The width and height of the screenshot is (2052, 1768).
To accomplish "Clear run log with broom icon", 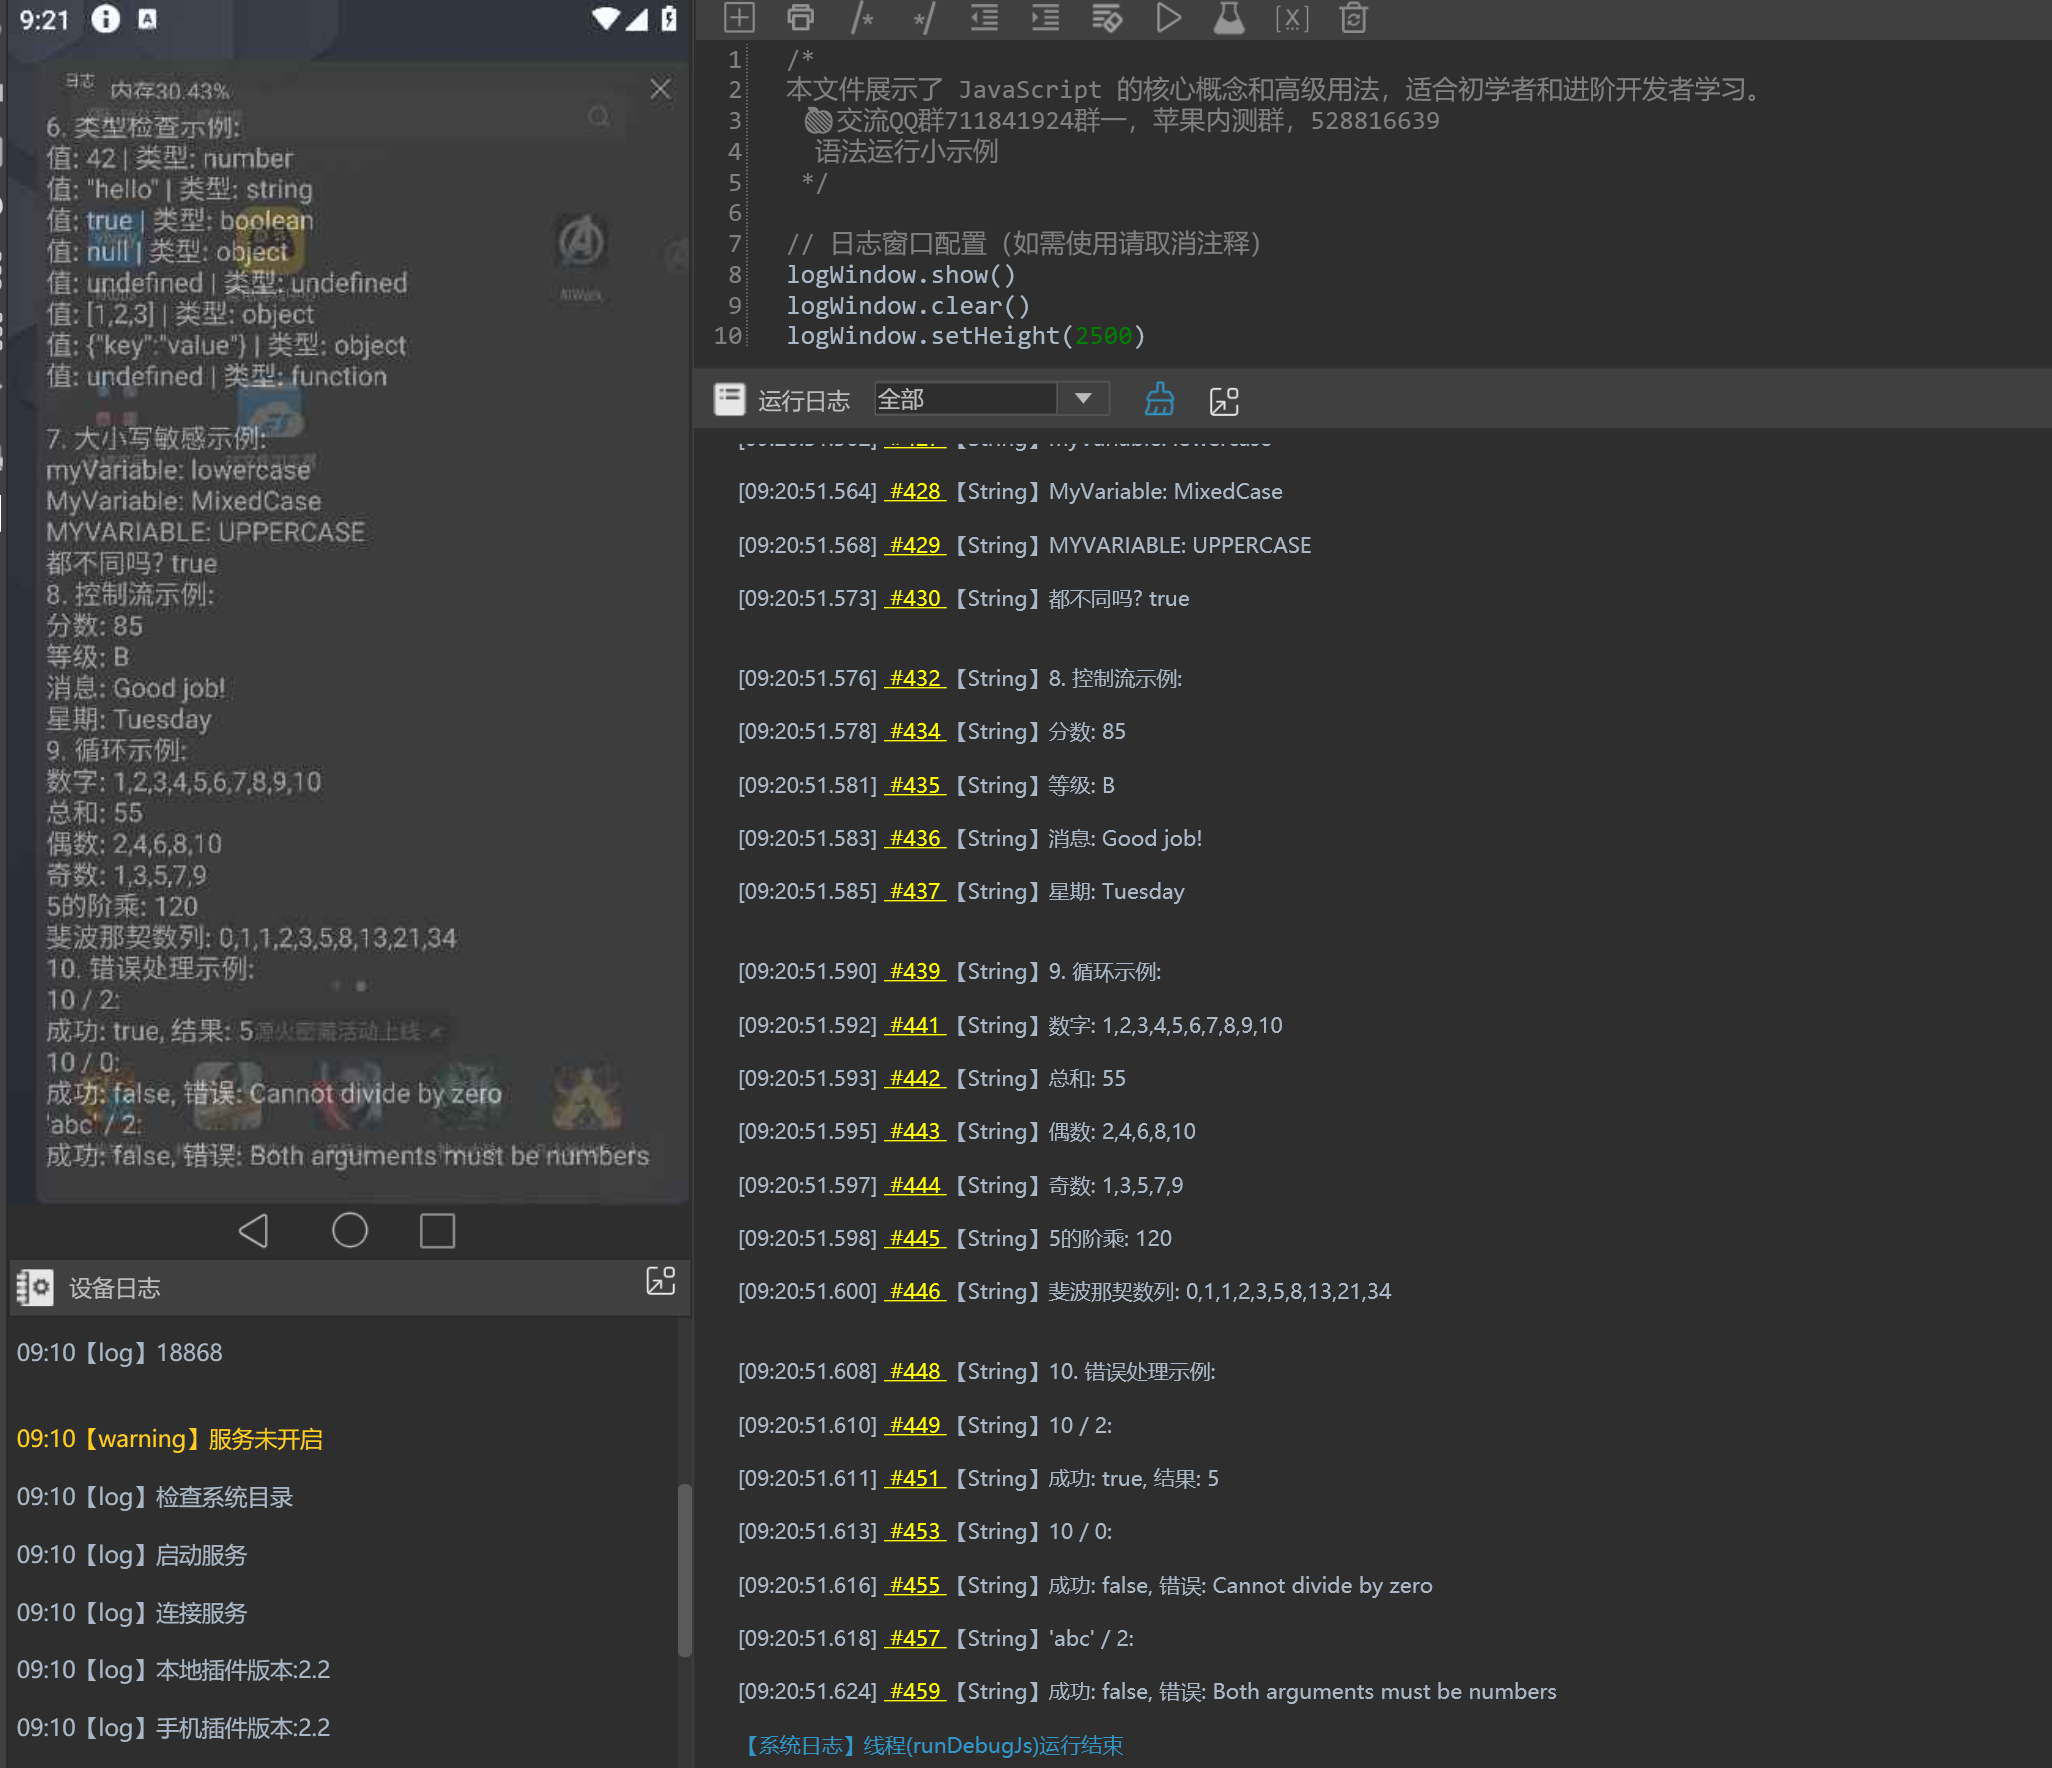I will (x=1159, y=400).
